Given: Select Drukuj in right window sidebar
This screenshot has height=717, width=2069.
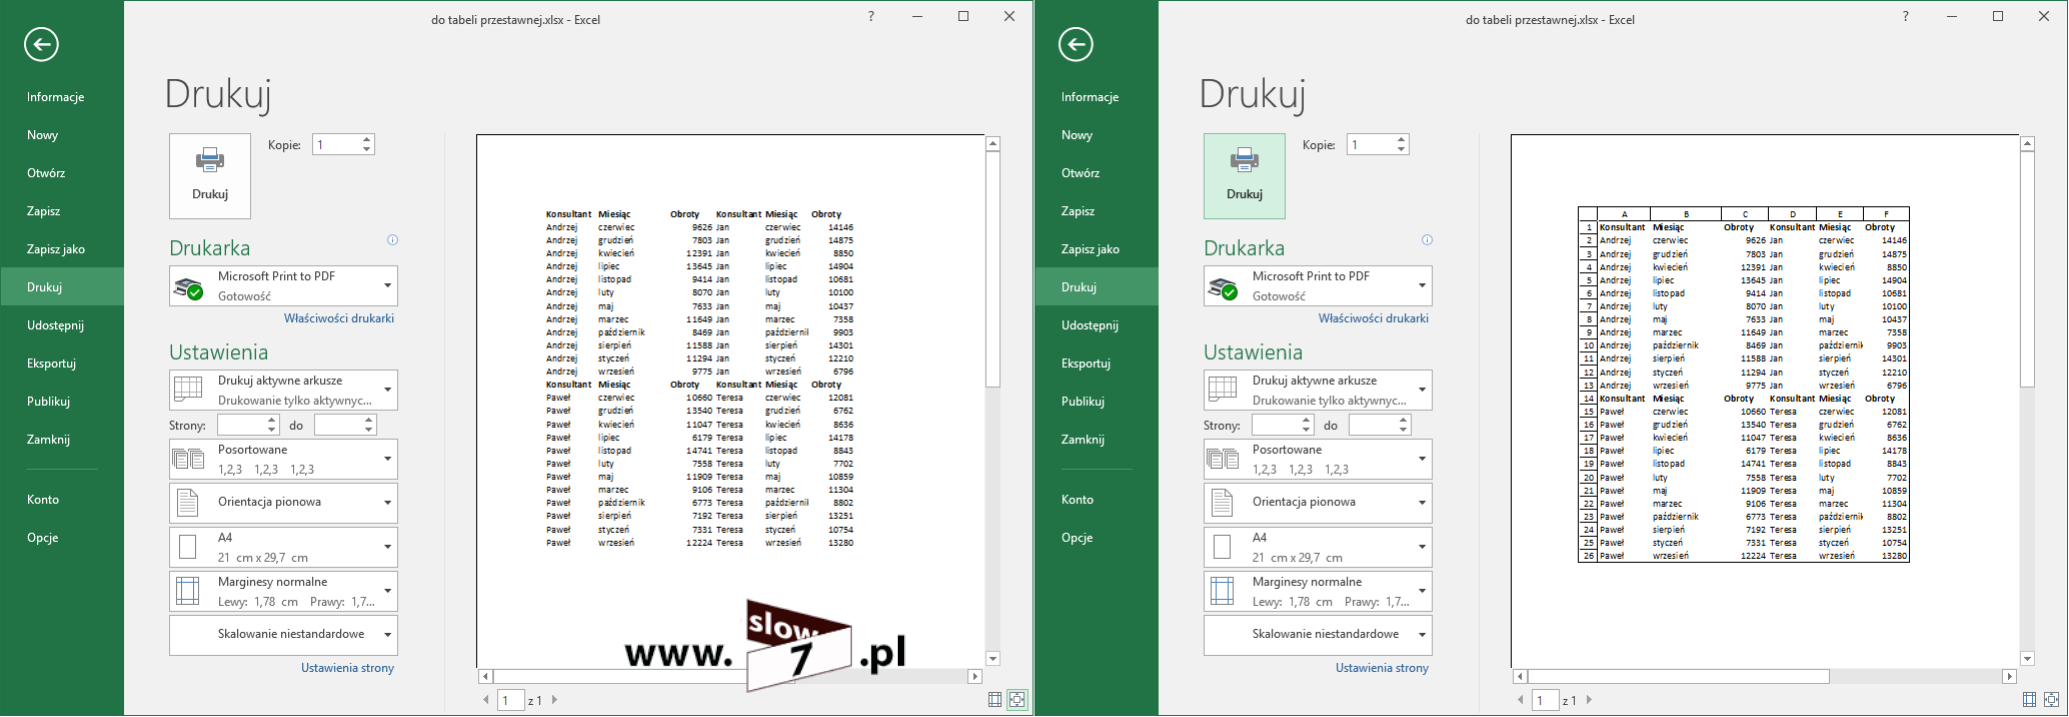Looking at the screenshot, I should pos(1096,287).
